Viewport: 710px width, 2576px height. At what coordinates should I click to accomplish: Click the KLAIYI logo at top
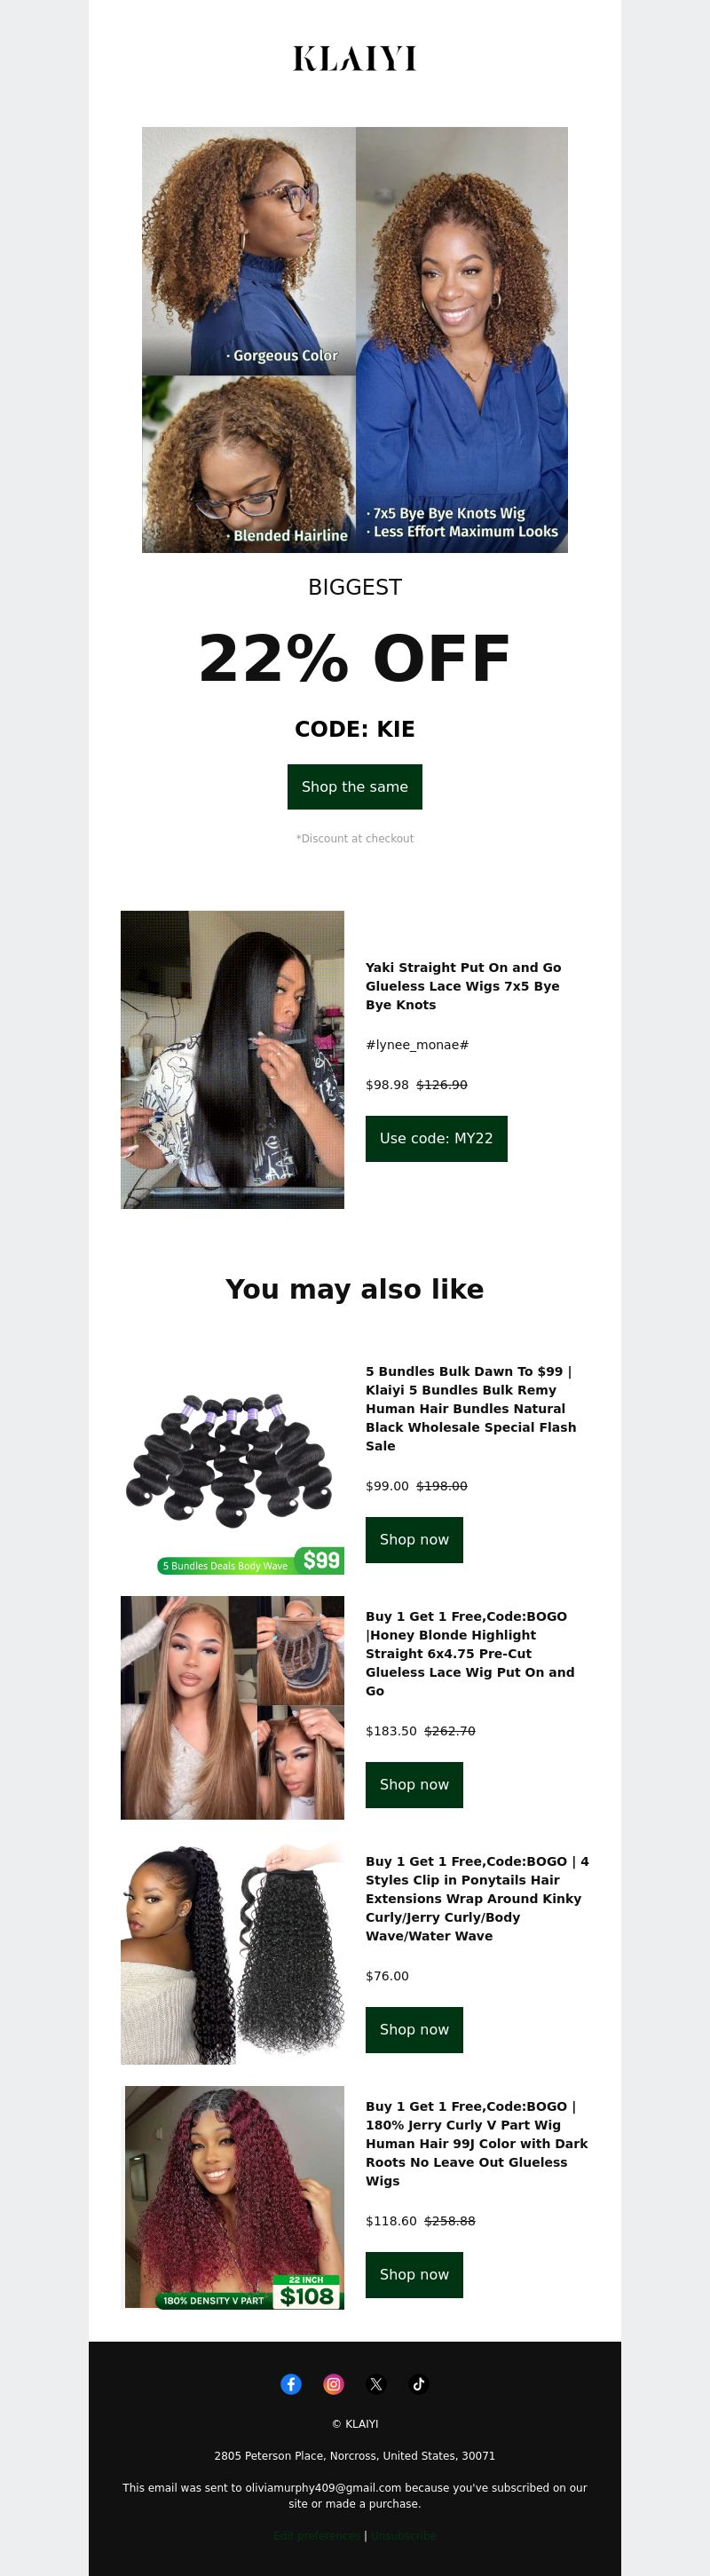coord(355,59)
